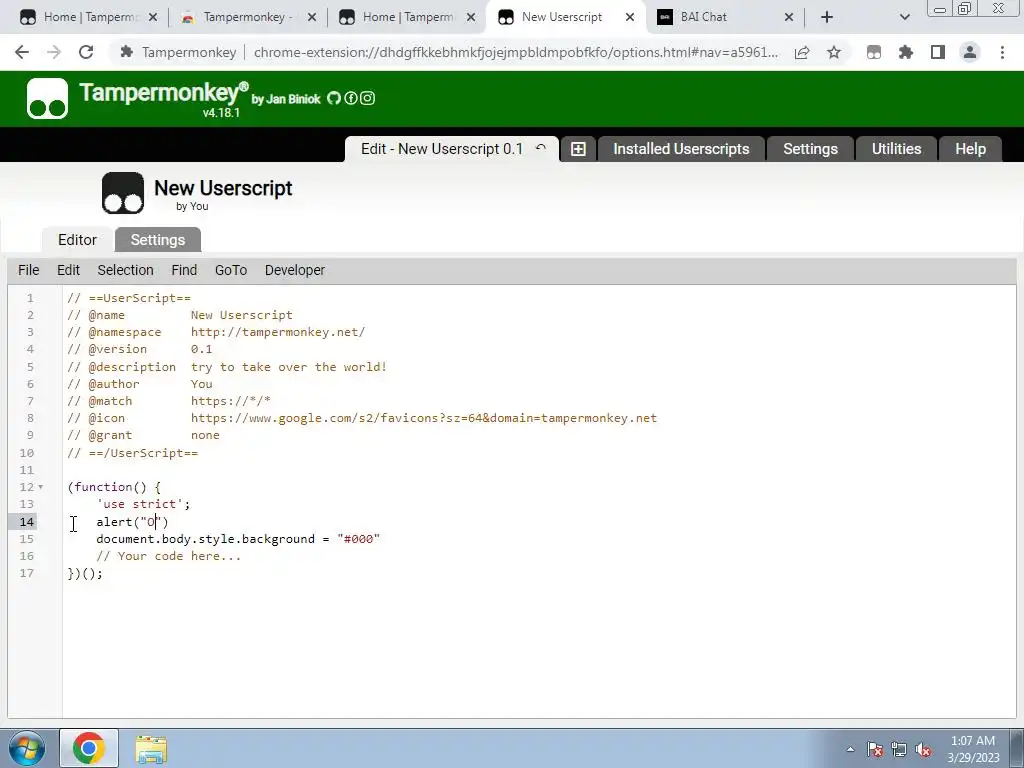
Task: Click the @namespace tampermonkey.net line
Action: 216,332
